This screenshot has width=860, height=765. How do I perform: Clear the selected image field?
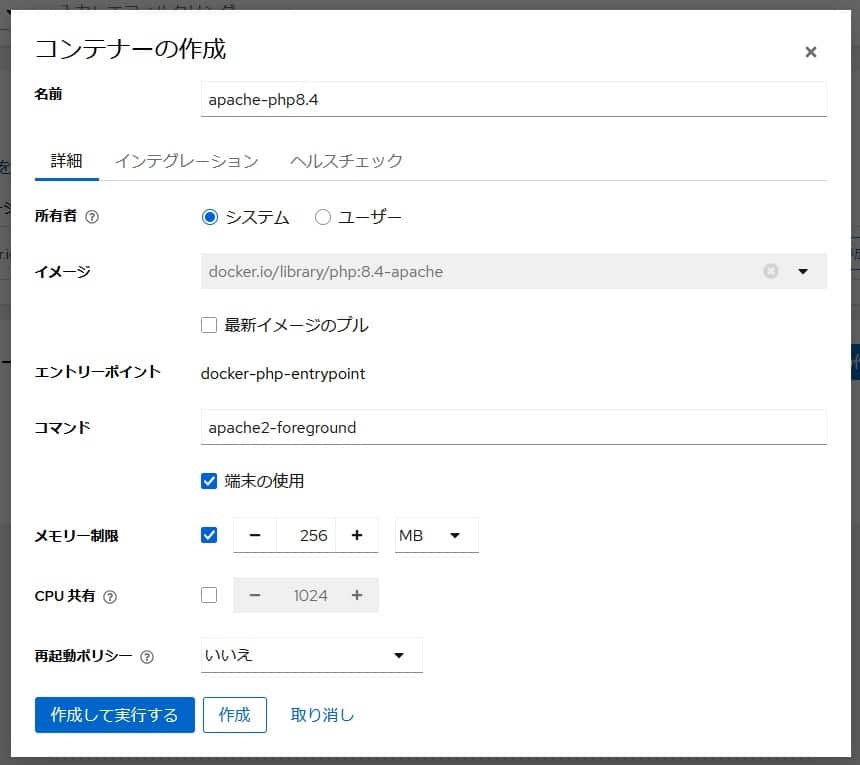coord(771,271)
